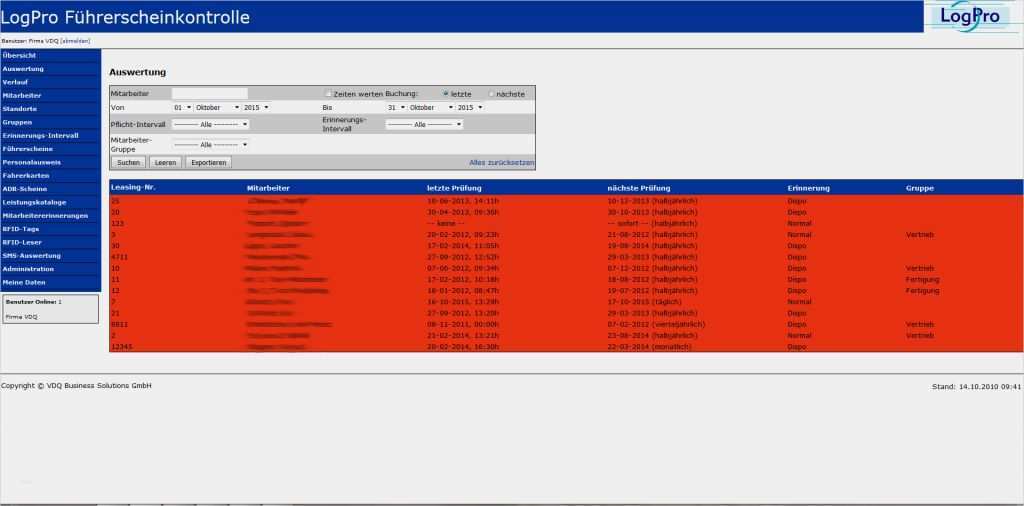Open the Erinnerungs-Intervall filter dropdown
The image size is (1024, 506).
coord(424,125)
